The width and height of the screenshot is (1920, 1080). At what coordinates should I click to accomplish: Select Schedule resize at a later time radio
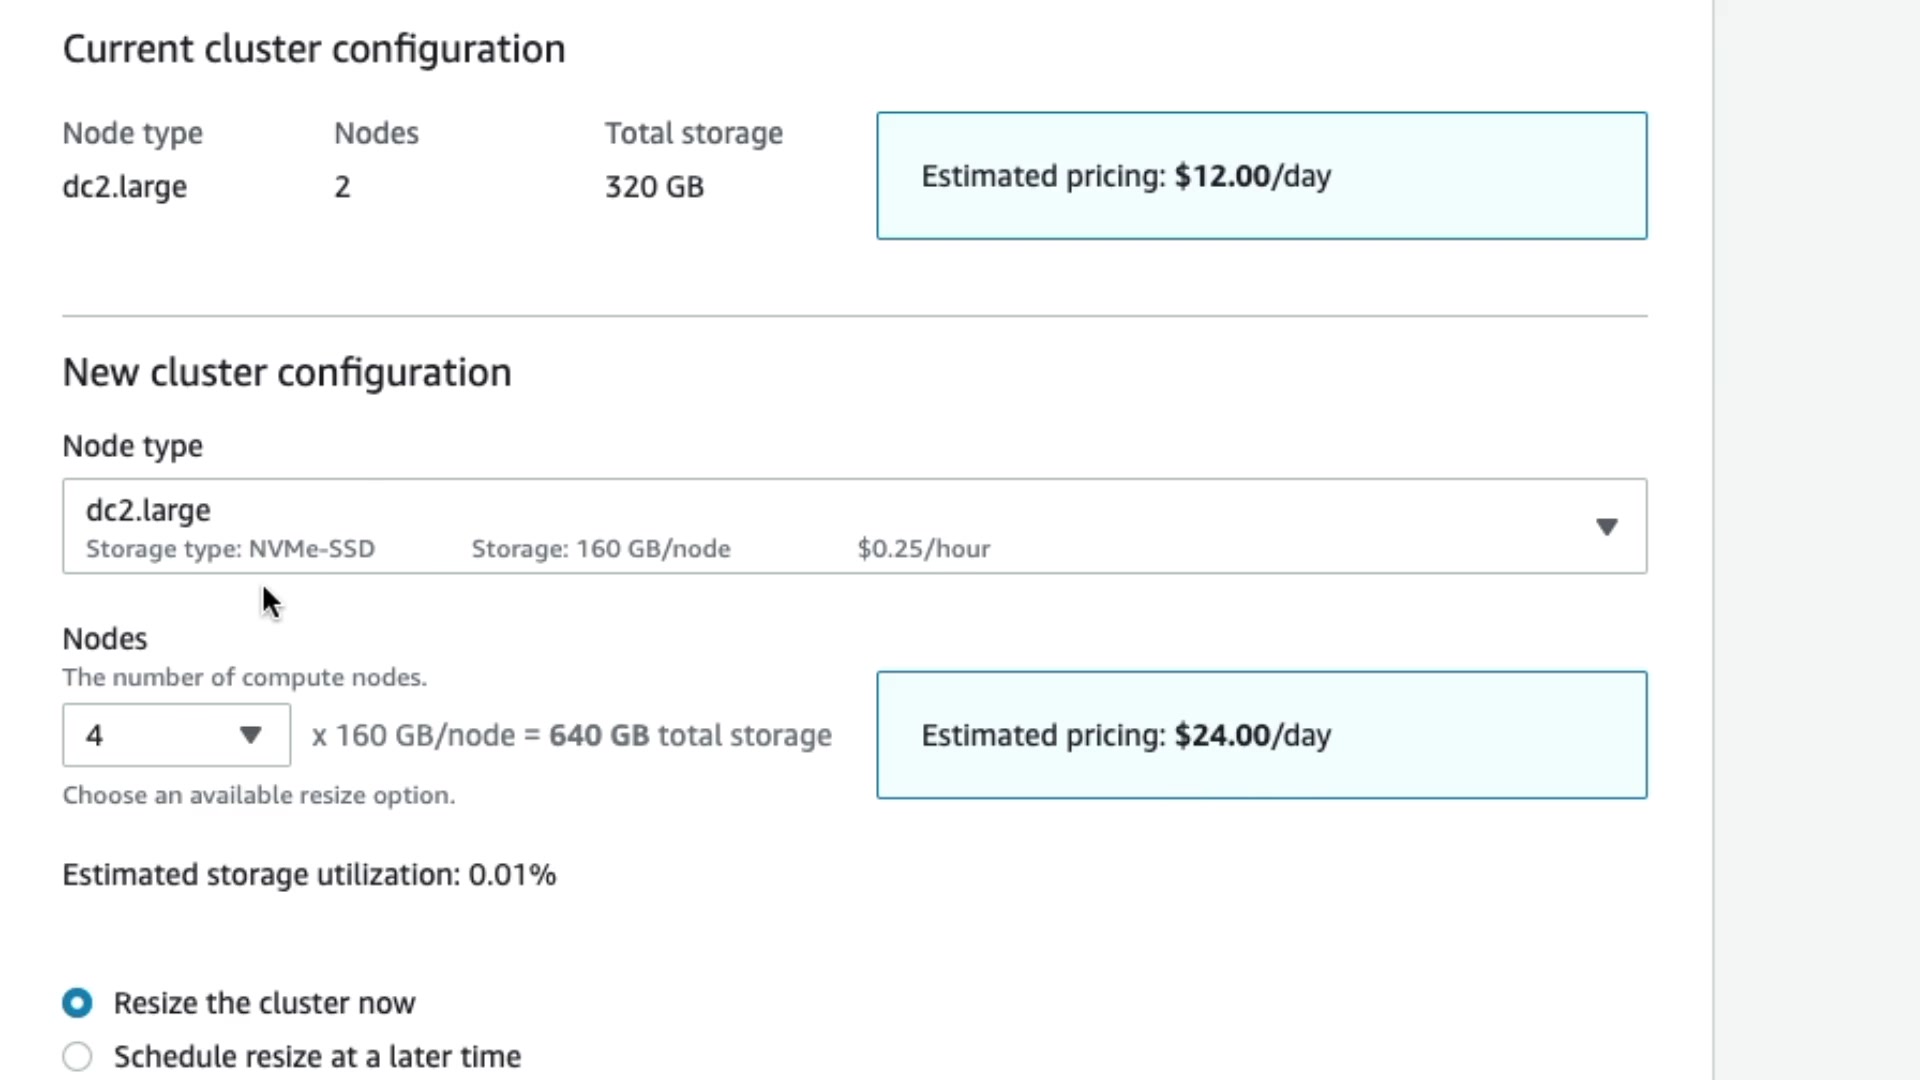(77, 1056)
